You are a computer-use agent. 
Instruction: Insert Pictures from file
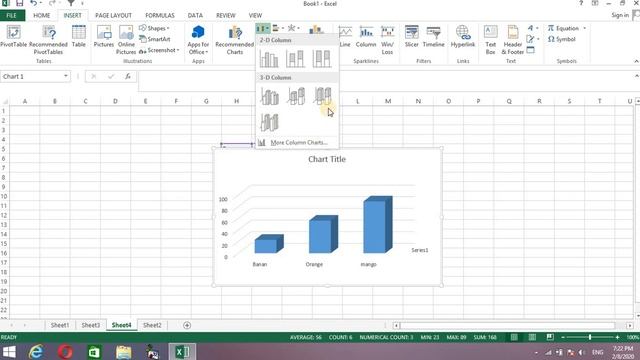pos(104,37)
